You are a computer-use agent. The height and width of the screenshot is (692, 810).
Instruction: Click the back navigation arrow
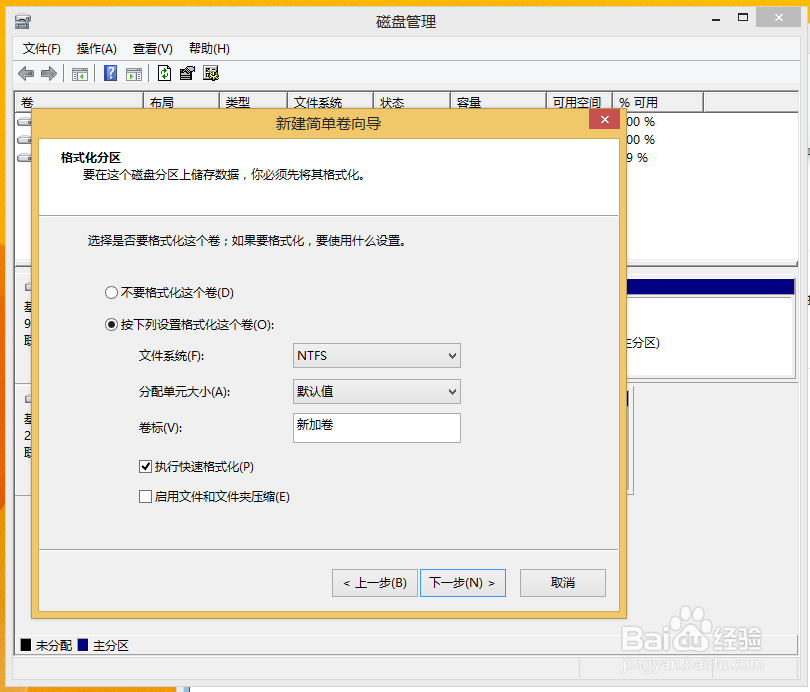tap(26, 72)
